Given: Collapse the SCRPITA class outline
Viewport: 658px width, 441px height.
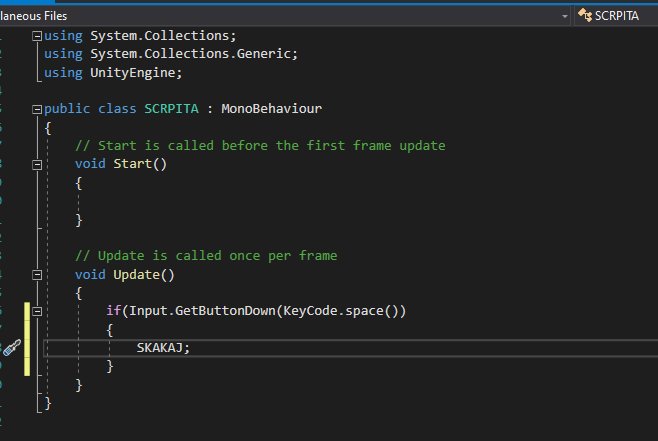Looking at the screenshot, I should pyautogui.click(x=38, y=109).
